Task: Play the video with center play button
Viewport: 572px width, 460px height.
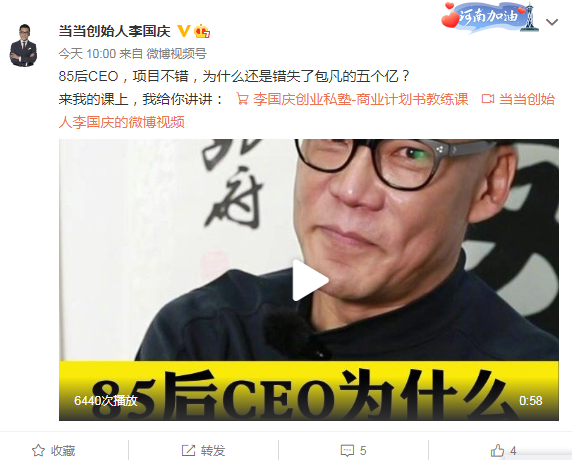Action: click(310, 280)
